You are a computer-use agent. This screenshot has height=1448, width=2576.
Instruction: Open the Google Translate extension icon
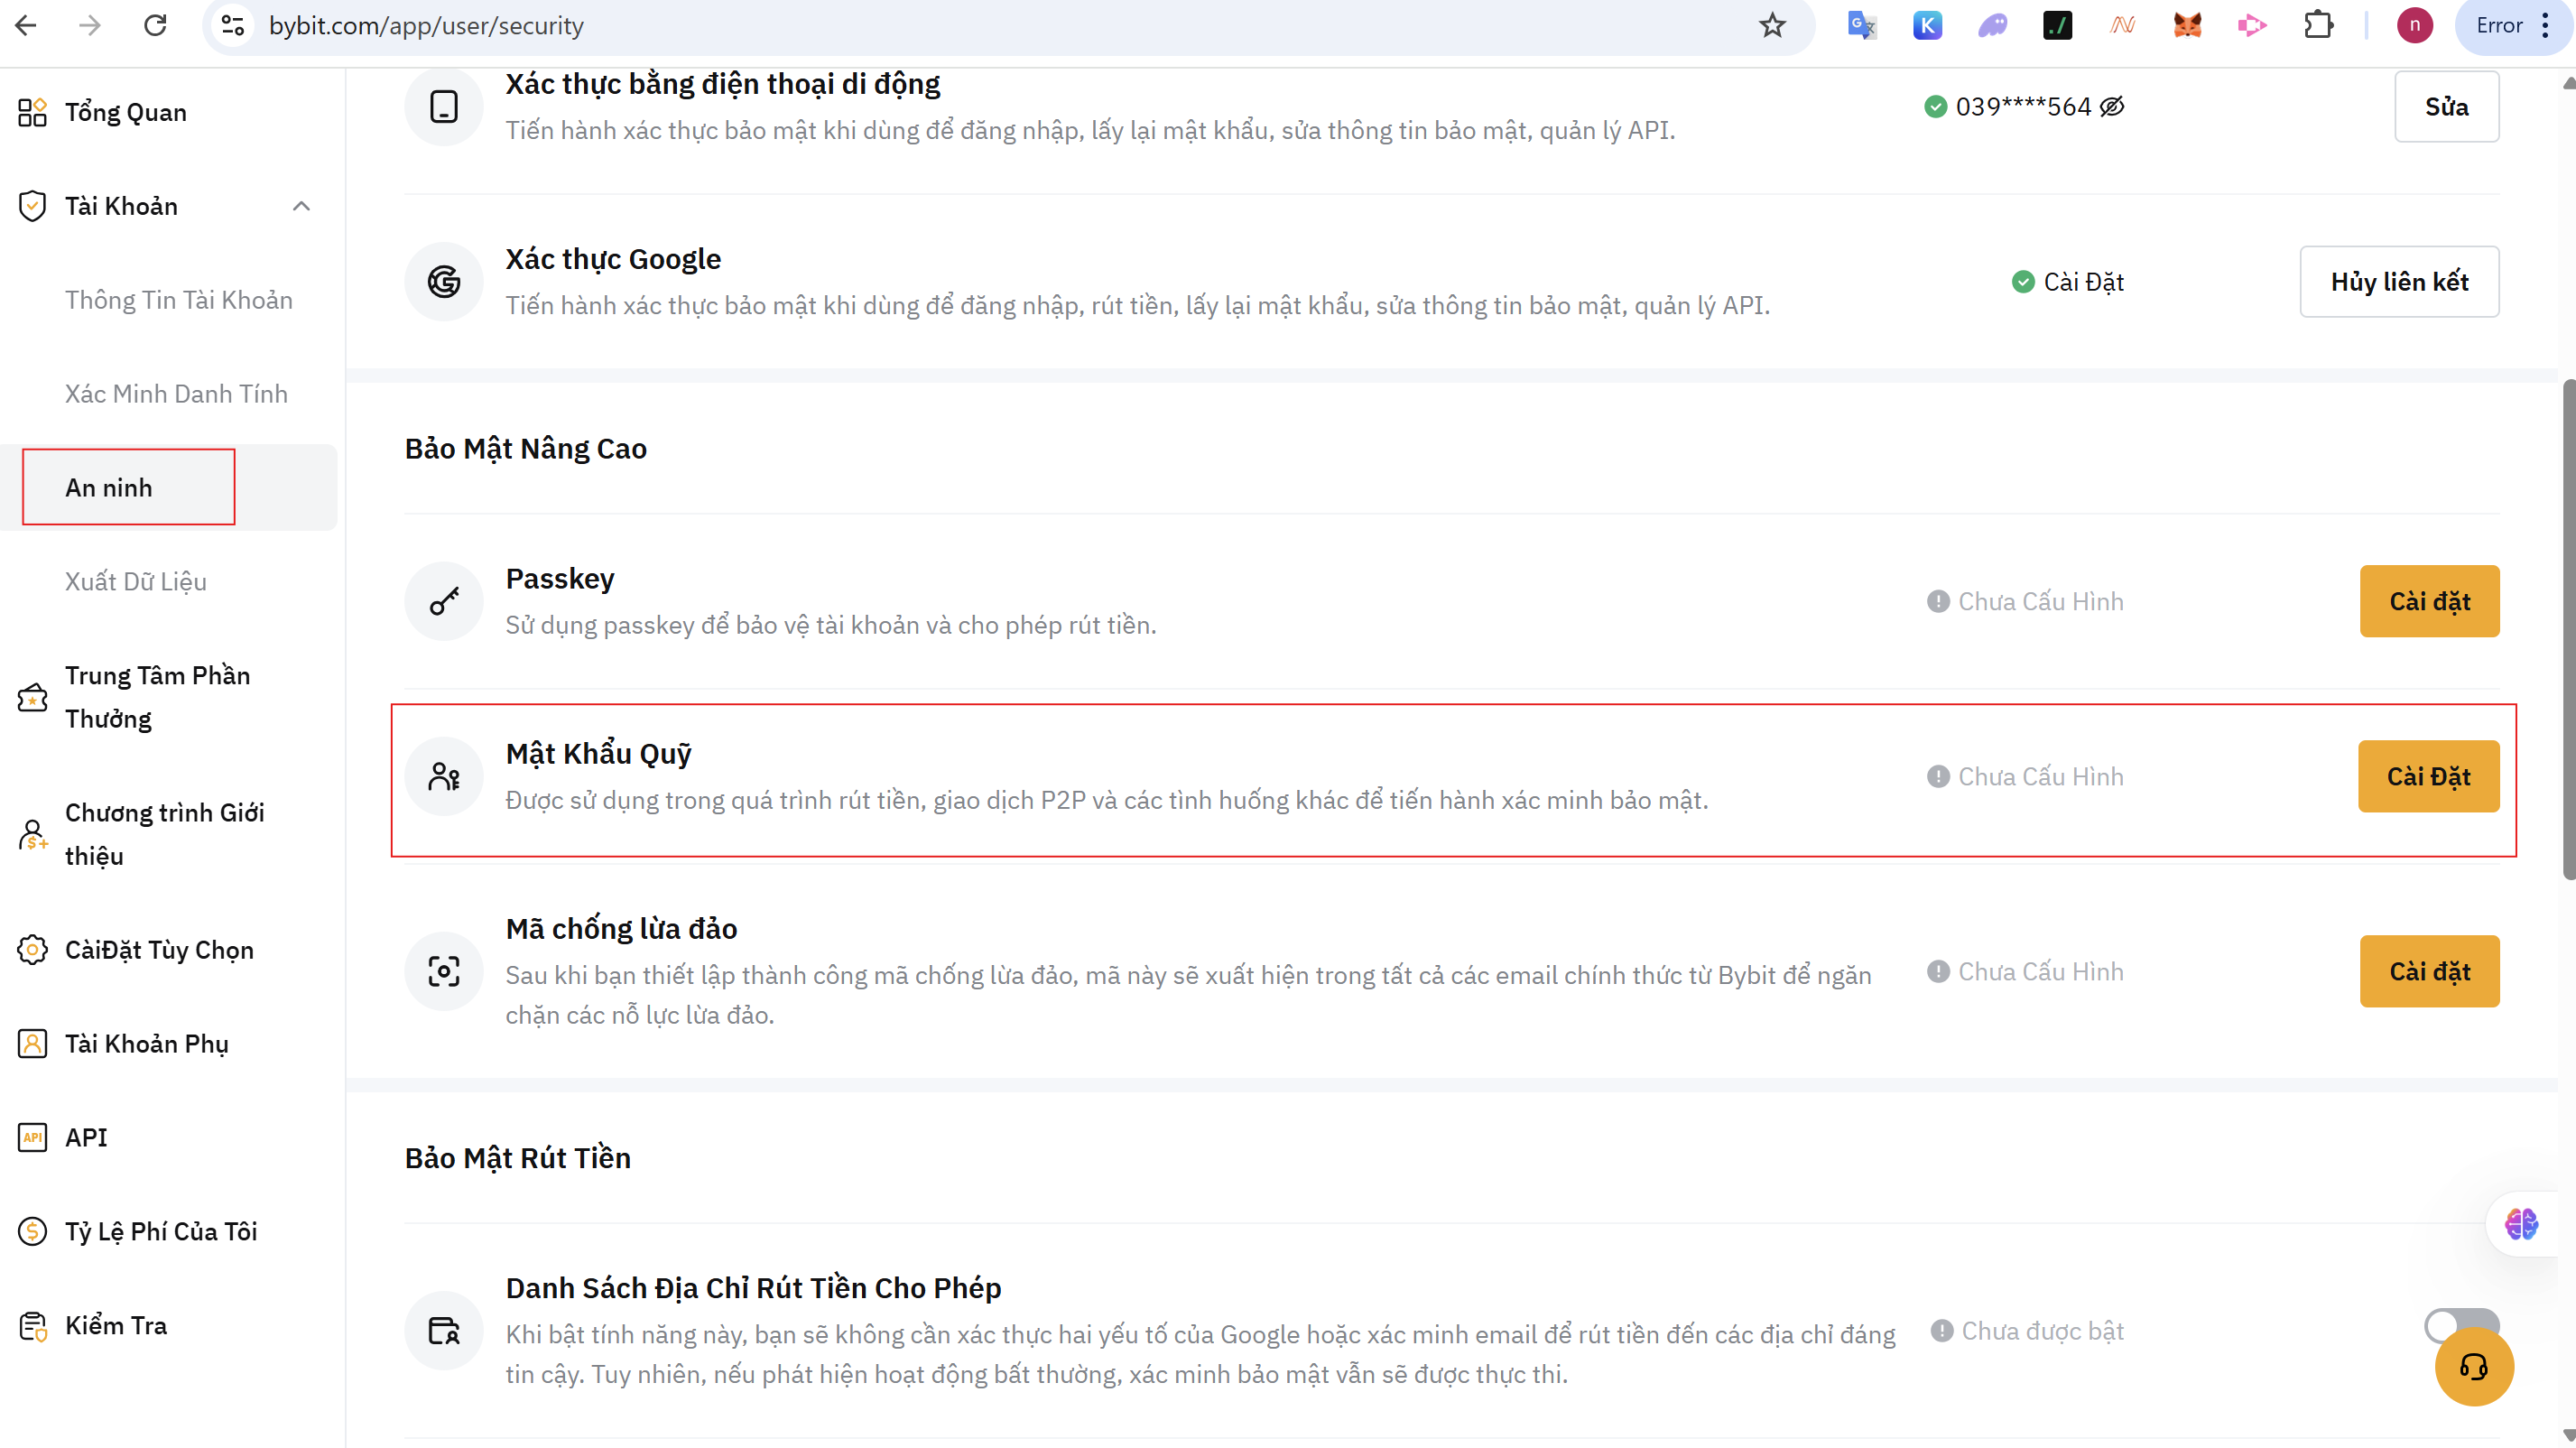tap(1861, 26)
